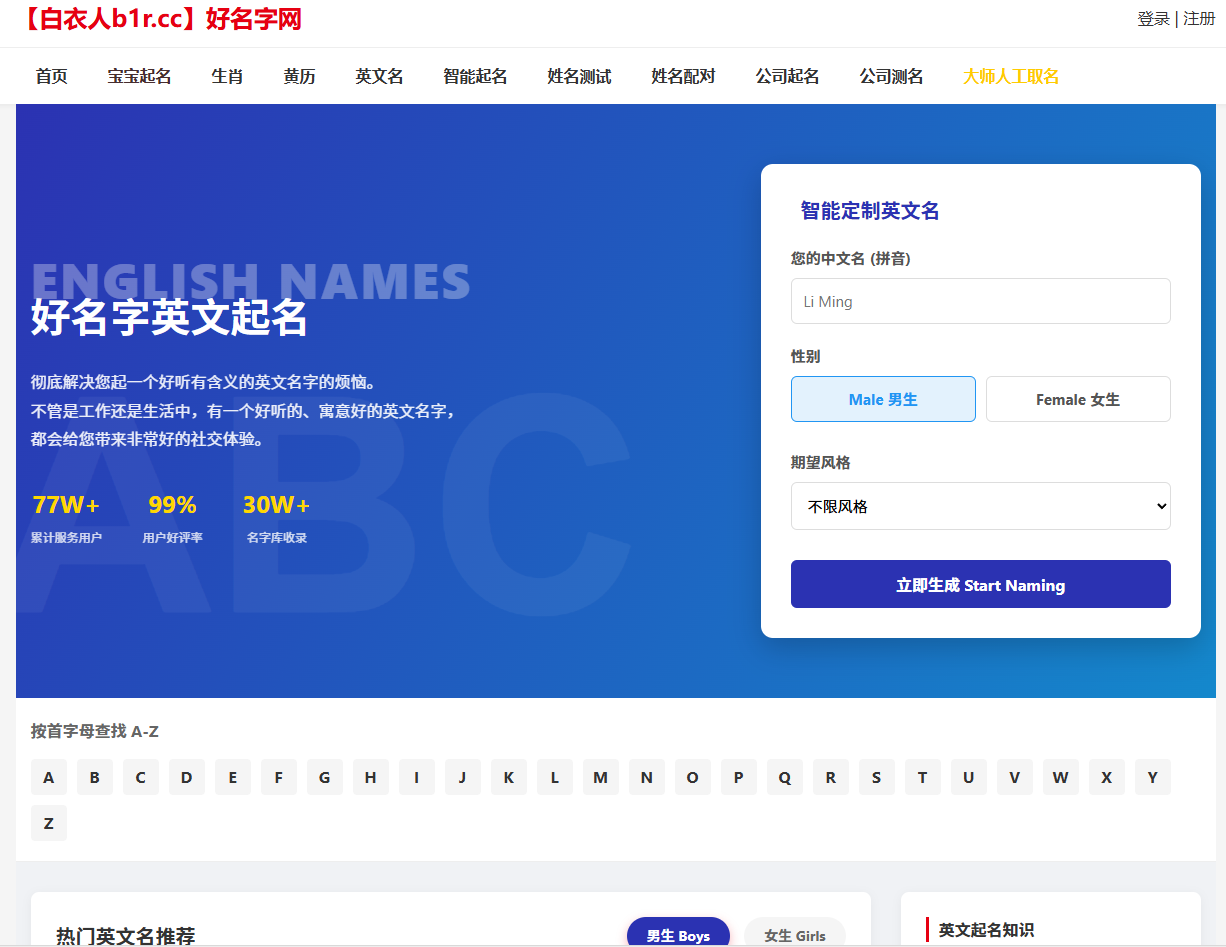Focus the Chinese name pinyin input field

[x=980, y=301]
